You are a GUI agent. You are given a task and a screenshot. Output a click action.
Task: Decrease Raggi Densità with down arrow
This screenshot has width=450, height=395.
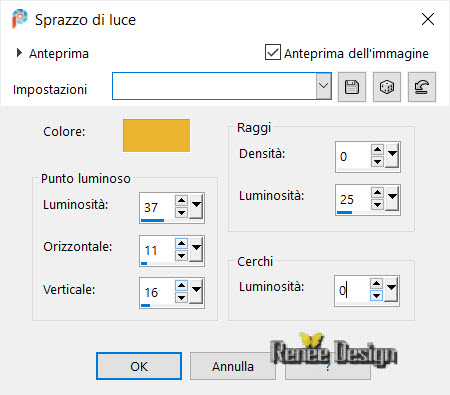click(377, 162)
